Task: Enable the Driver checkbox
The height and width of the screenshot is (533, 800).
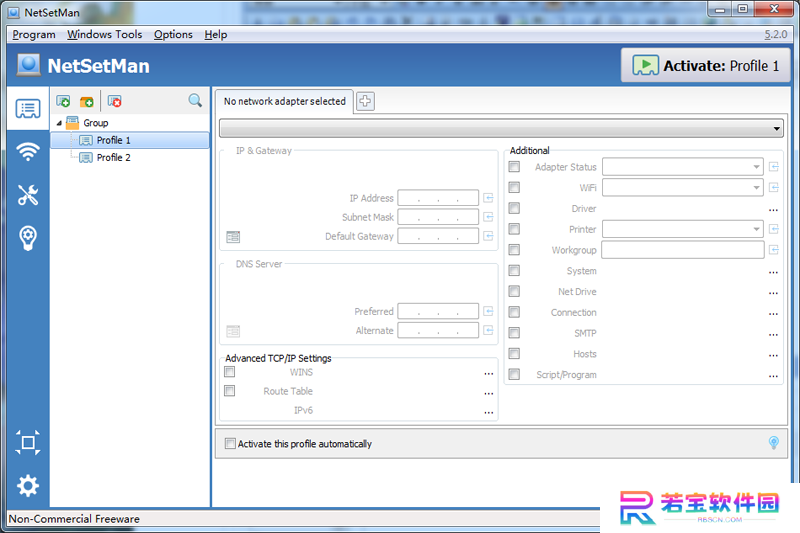Action: [x=514, y=208]
